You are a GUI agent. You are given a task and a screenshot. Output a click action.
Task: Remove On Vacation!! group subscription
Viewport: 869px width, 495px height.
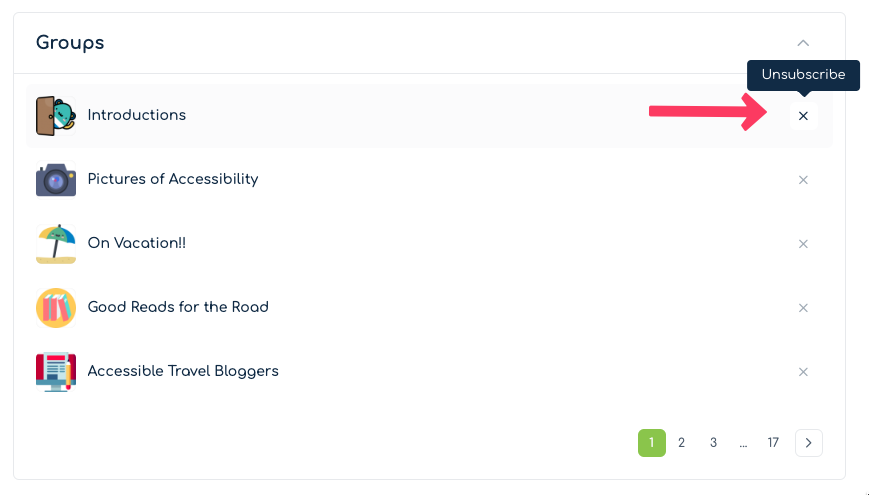803,244
